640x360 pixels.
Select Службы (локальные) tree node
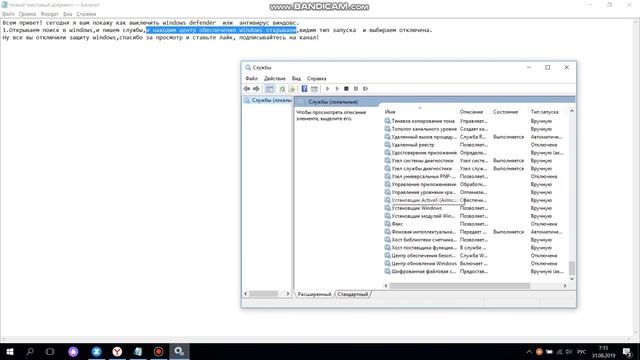[268, 100]
